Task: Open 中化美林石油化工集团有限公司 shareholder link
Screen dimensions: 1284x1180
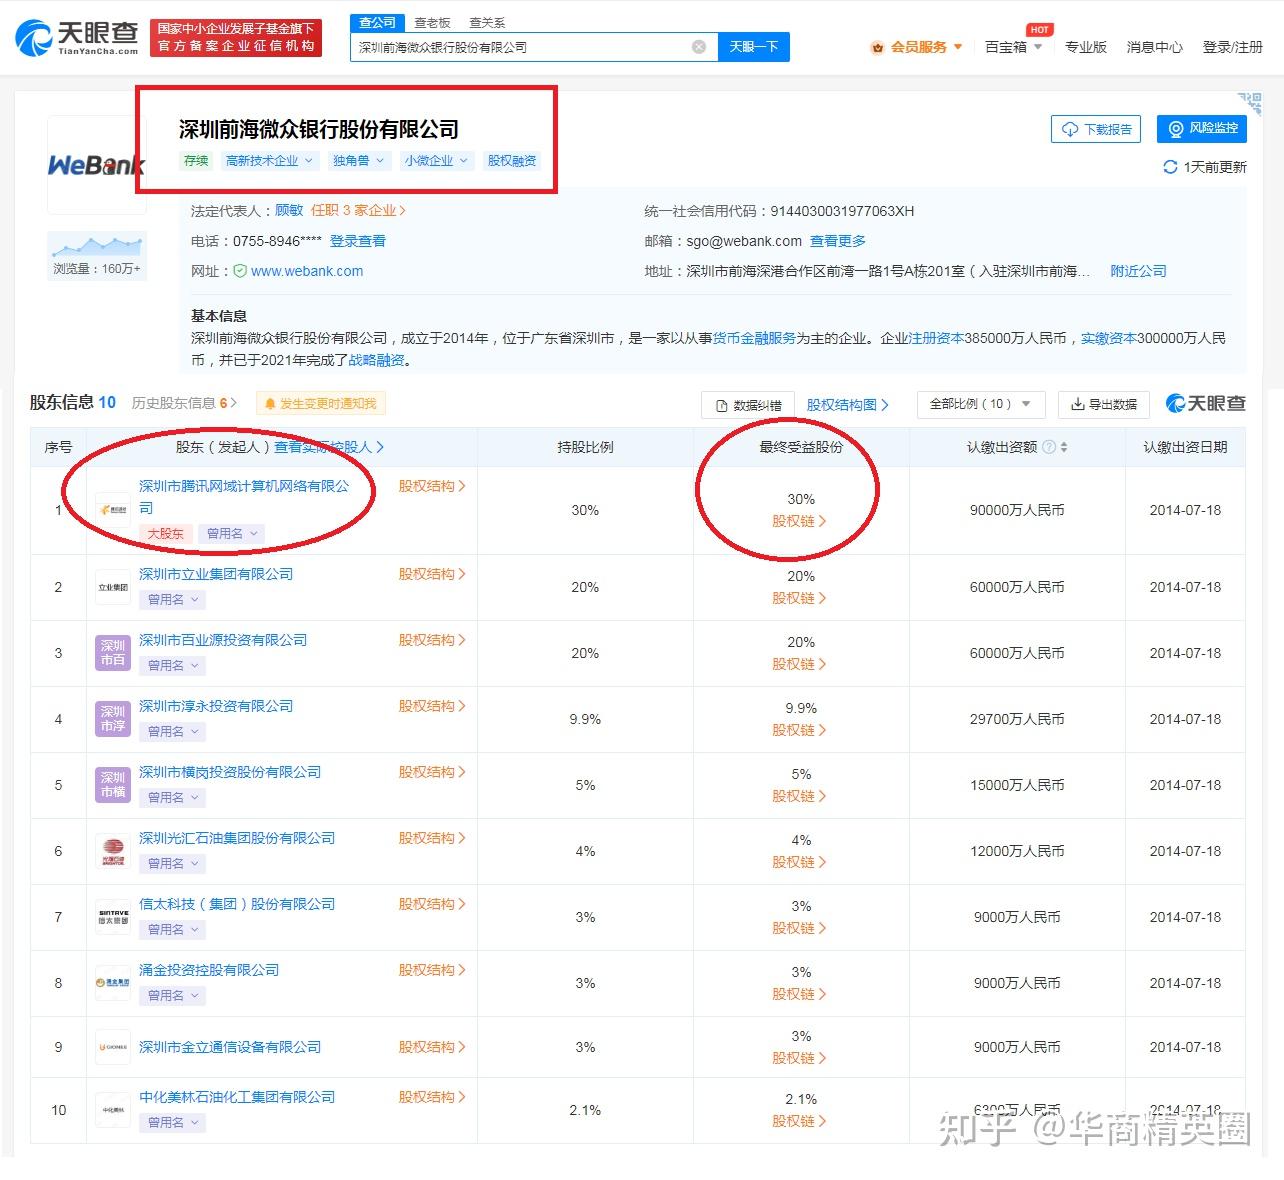Action: pos(237,1097)
